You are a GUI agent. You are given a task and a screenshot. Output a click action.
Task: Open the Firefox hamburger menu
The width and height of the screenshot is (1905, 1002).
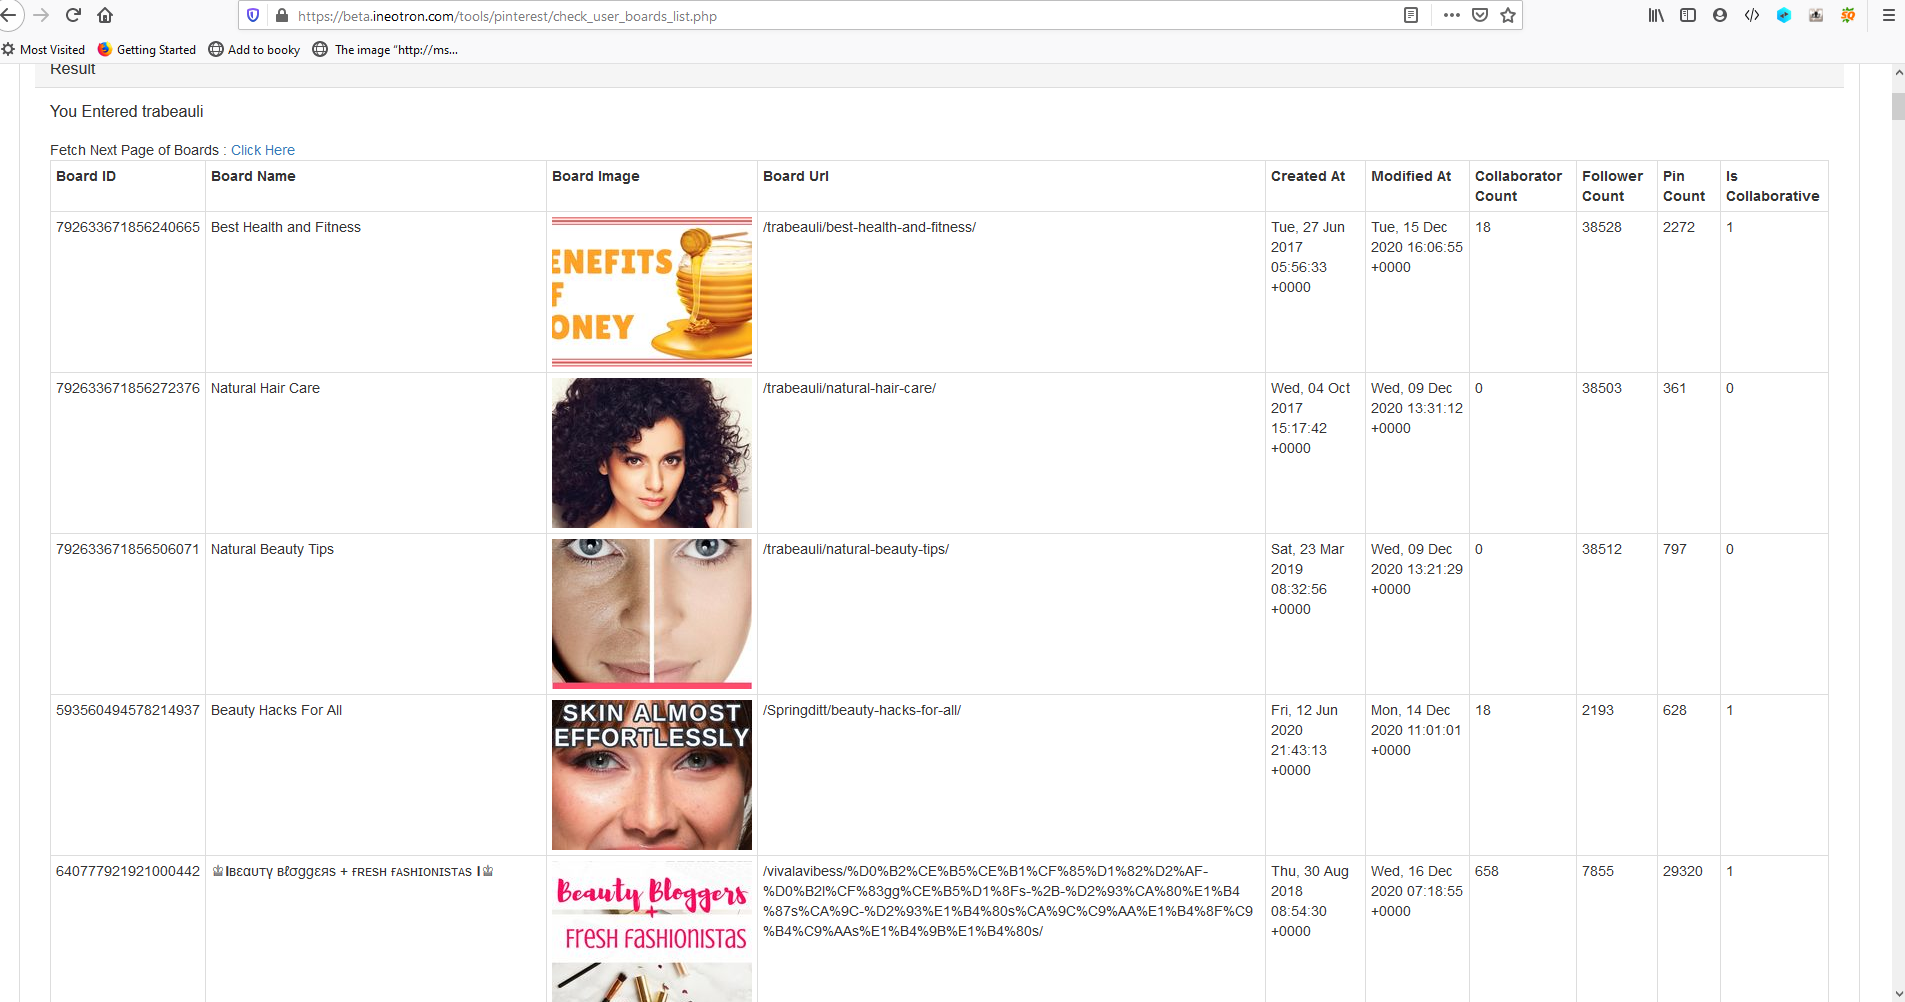(1889, 15)
